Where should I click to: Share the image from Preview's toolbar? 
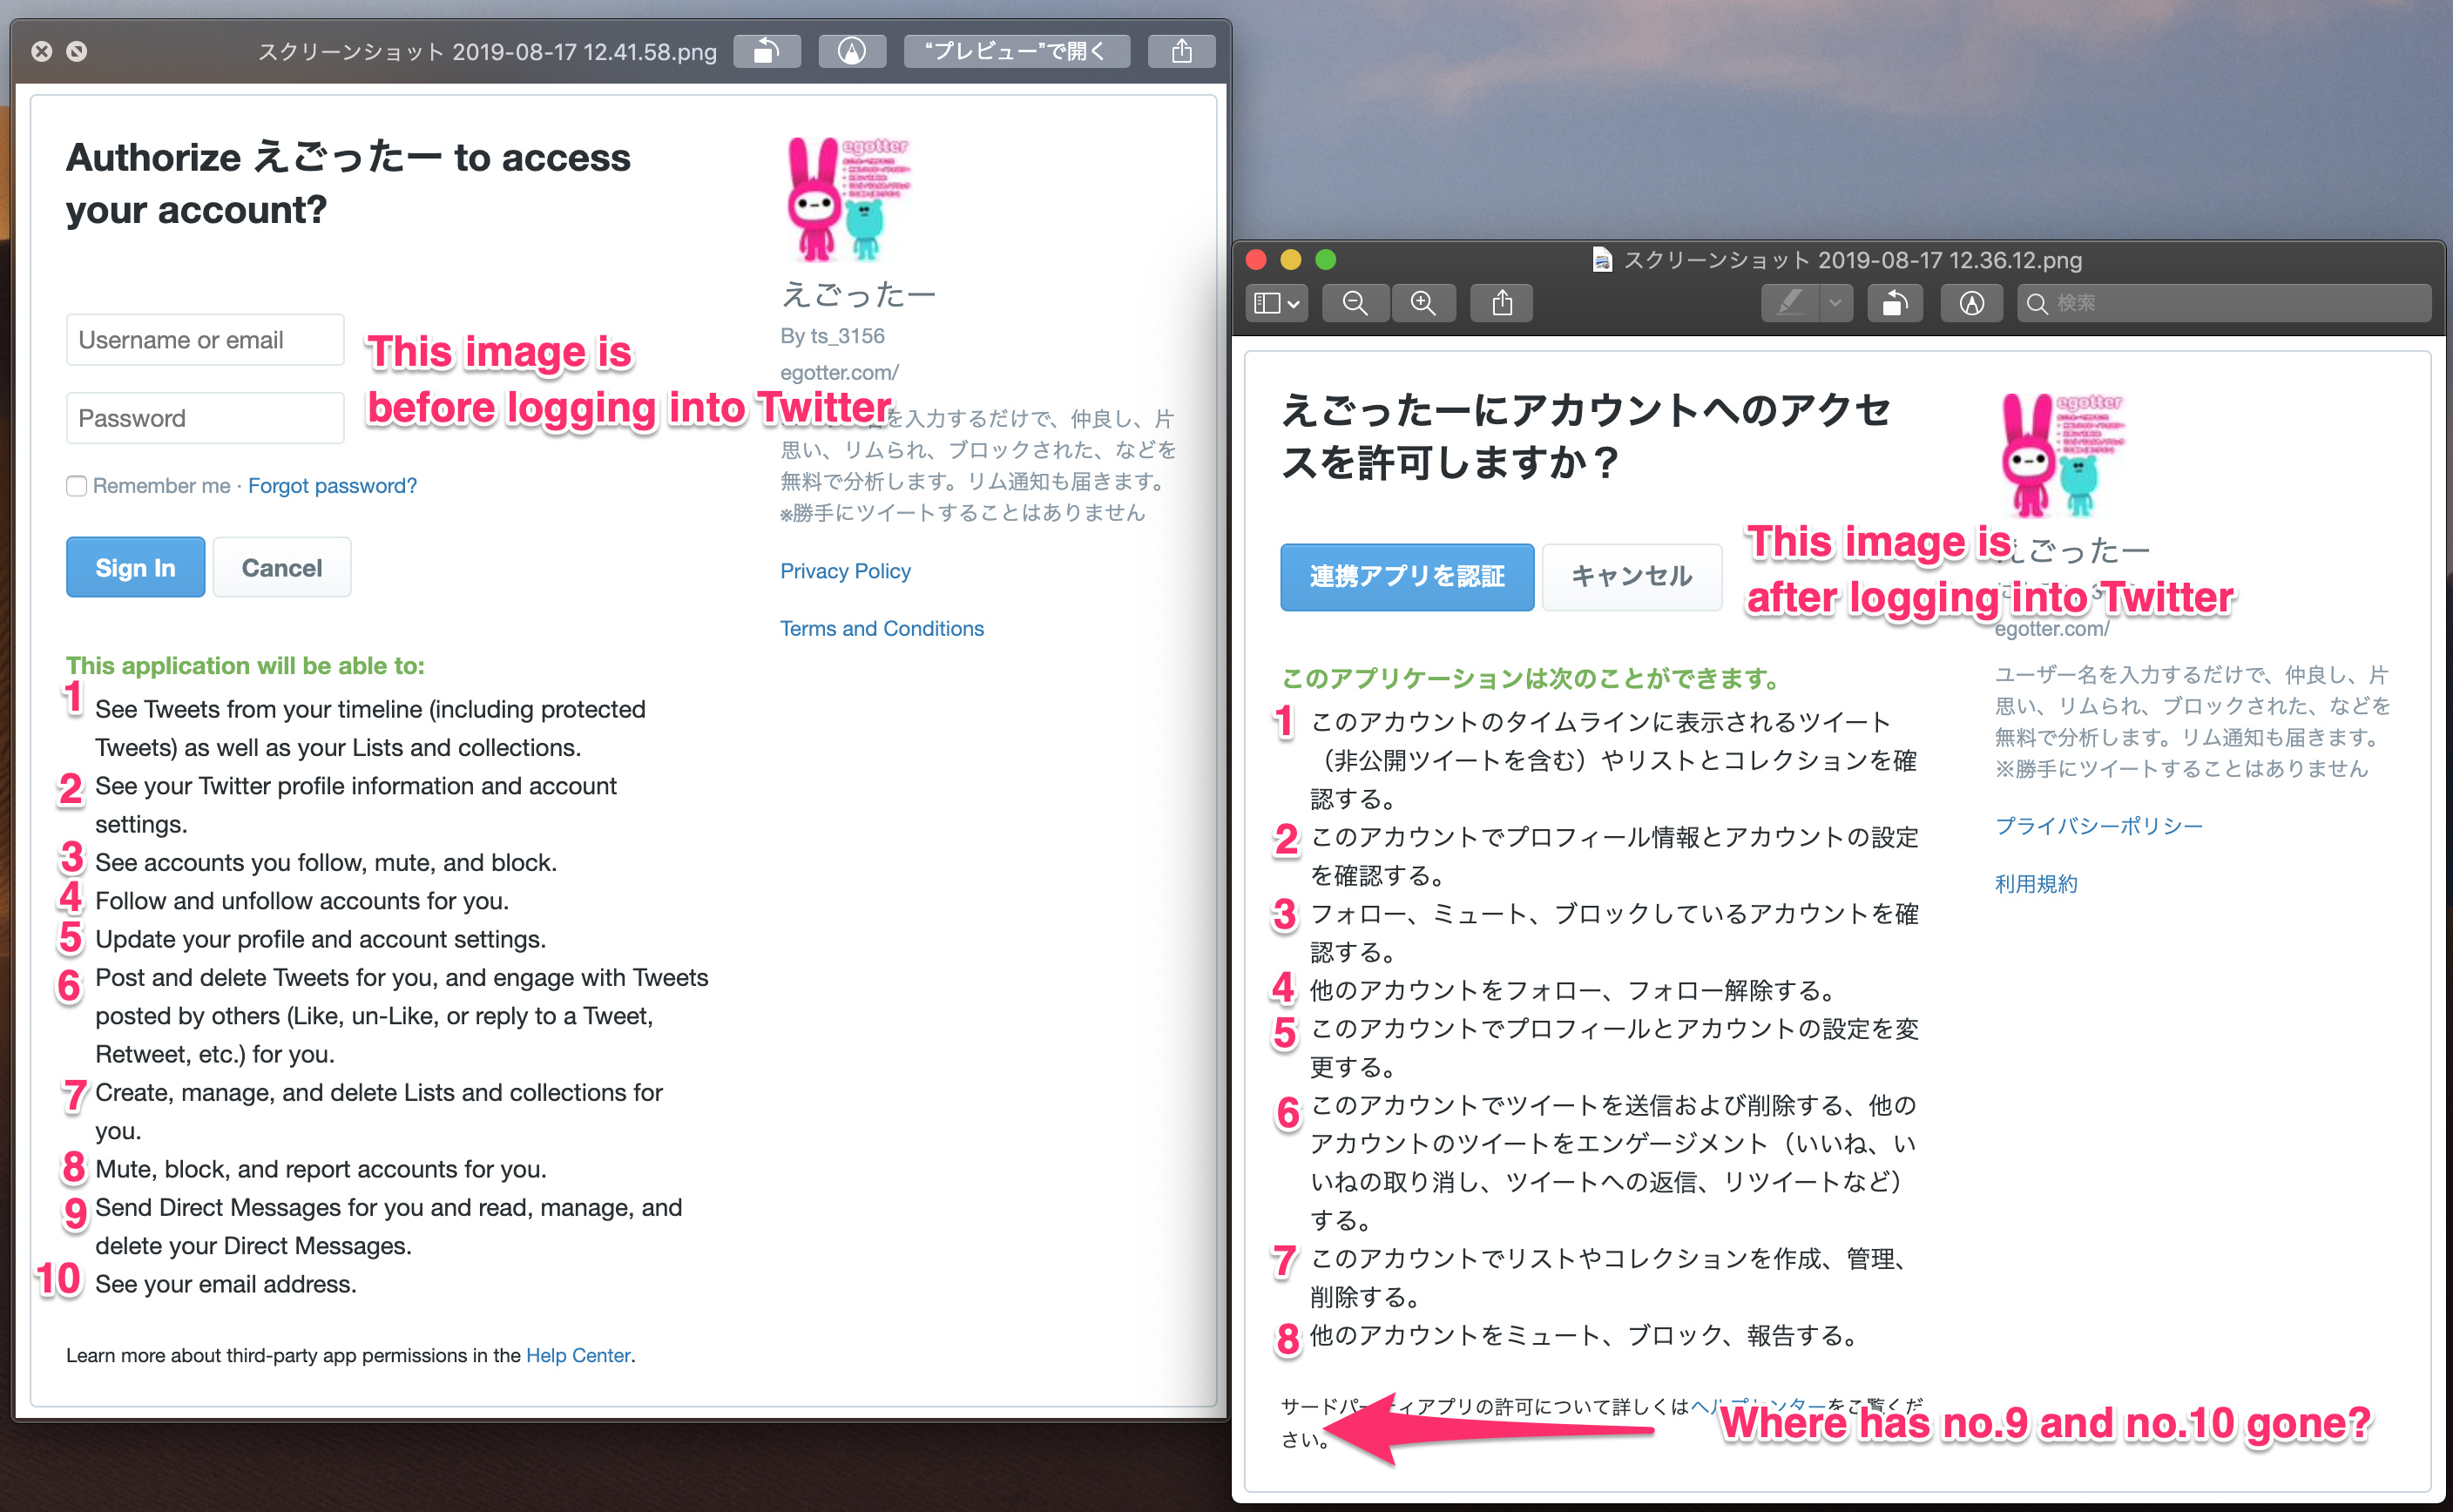click(1502, 303)
